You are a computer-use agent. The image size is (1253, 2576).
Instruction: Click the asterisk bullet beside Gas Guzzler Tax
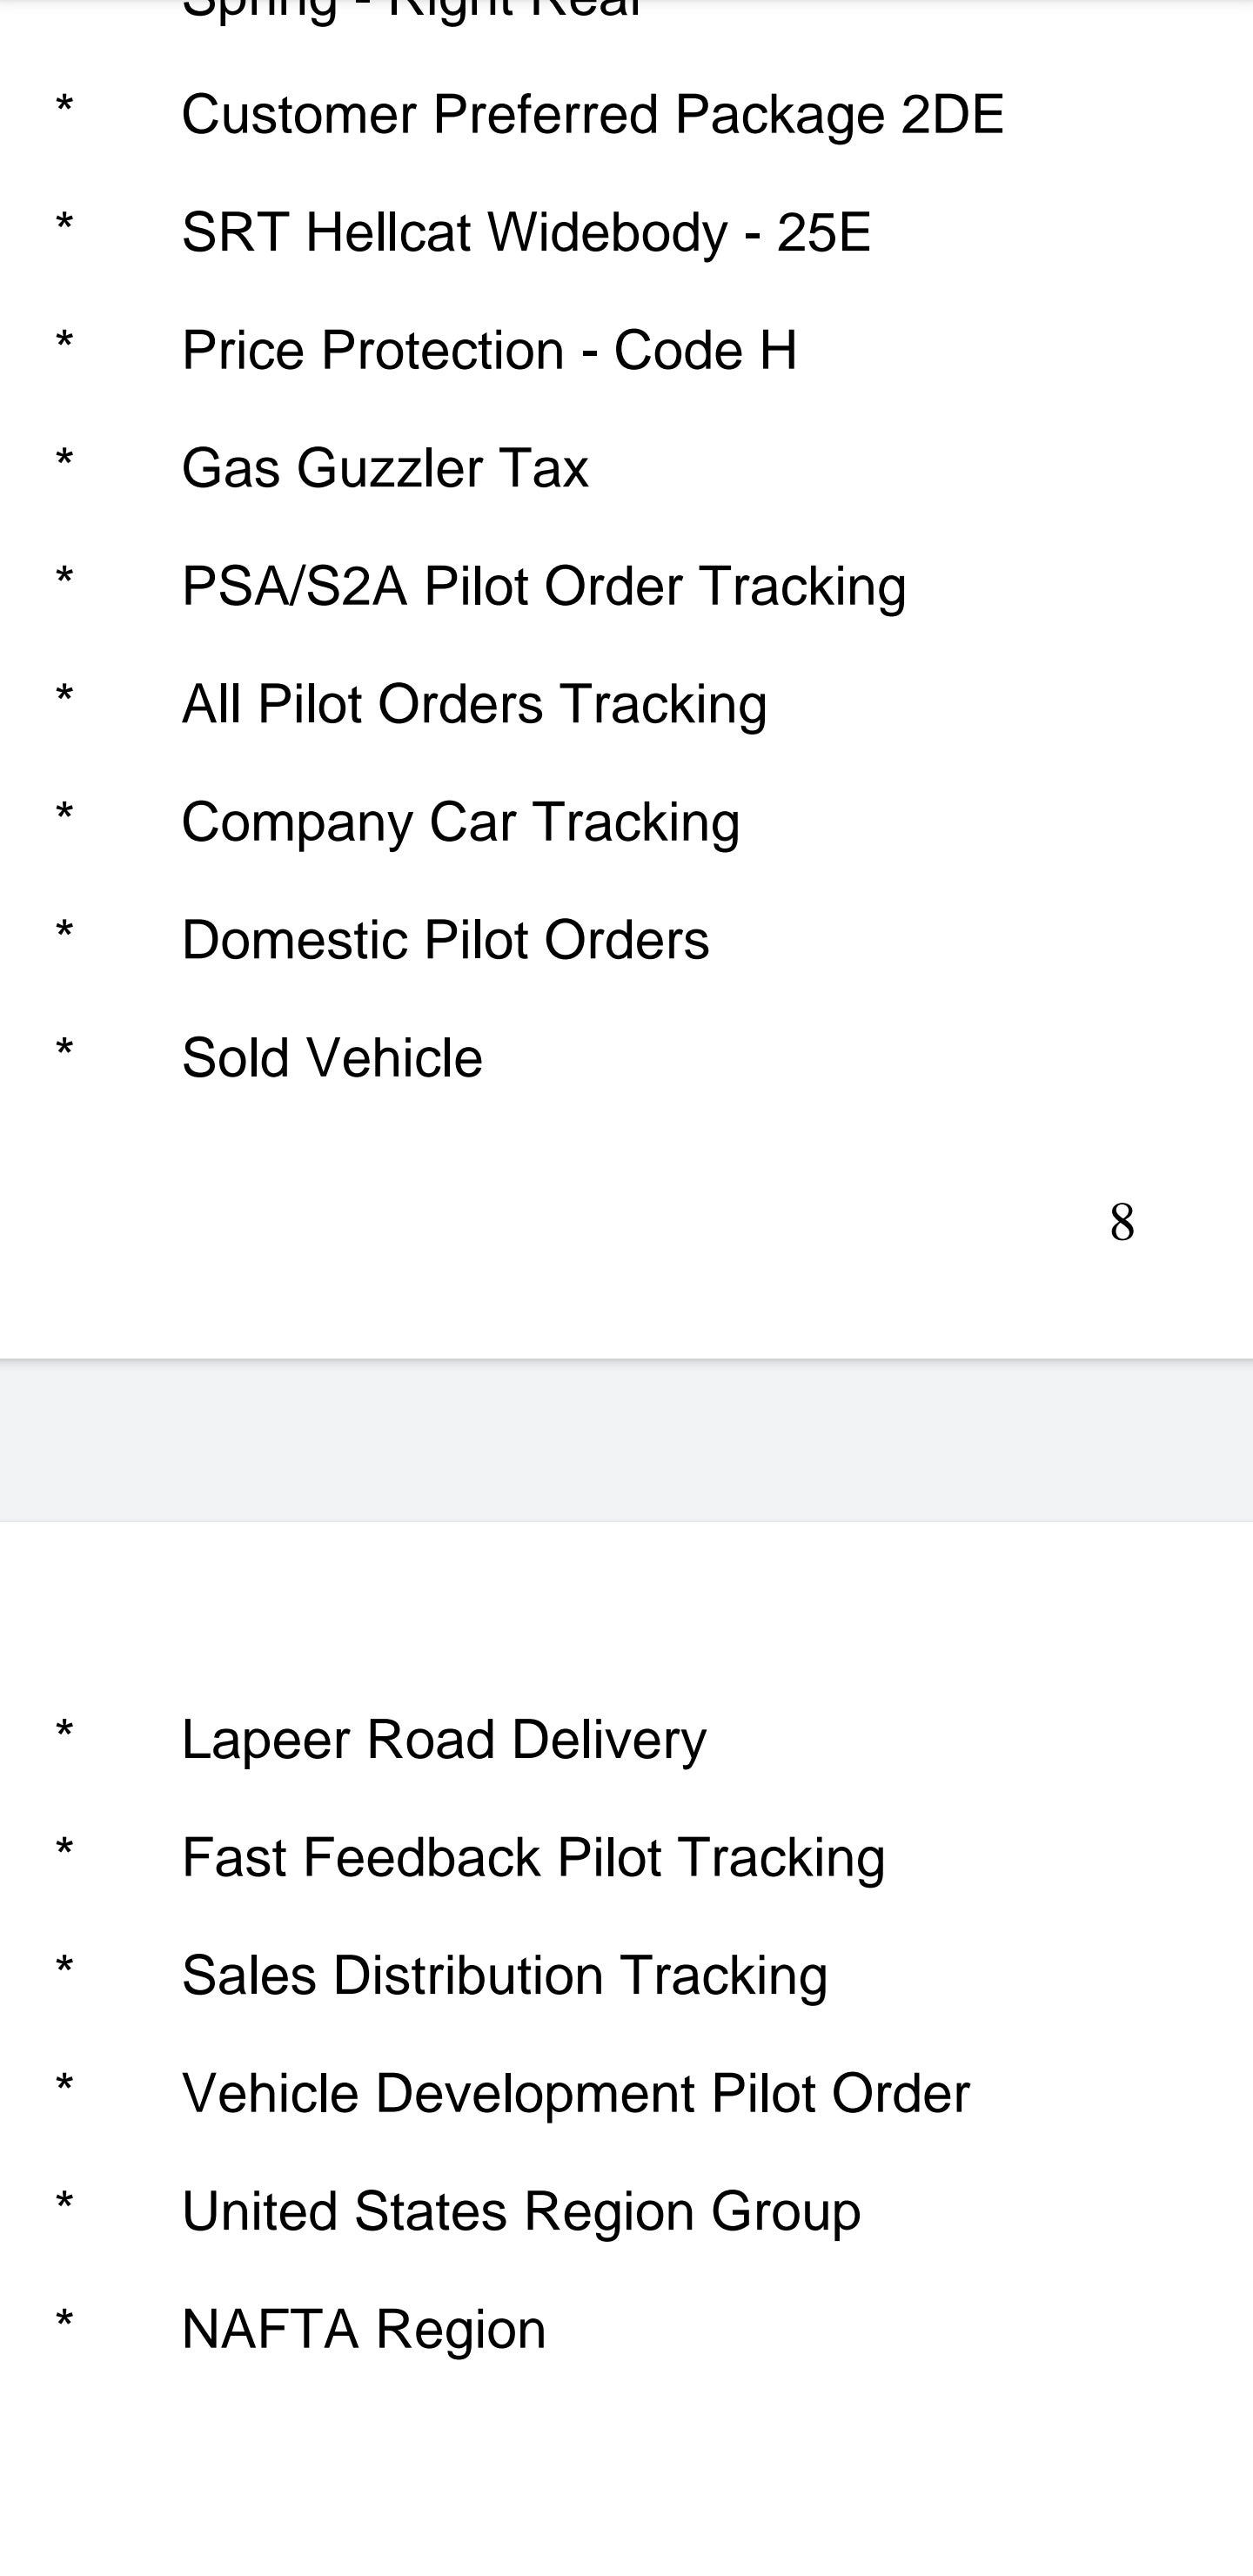pyautogui.click(x=65, y=462)
